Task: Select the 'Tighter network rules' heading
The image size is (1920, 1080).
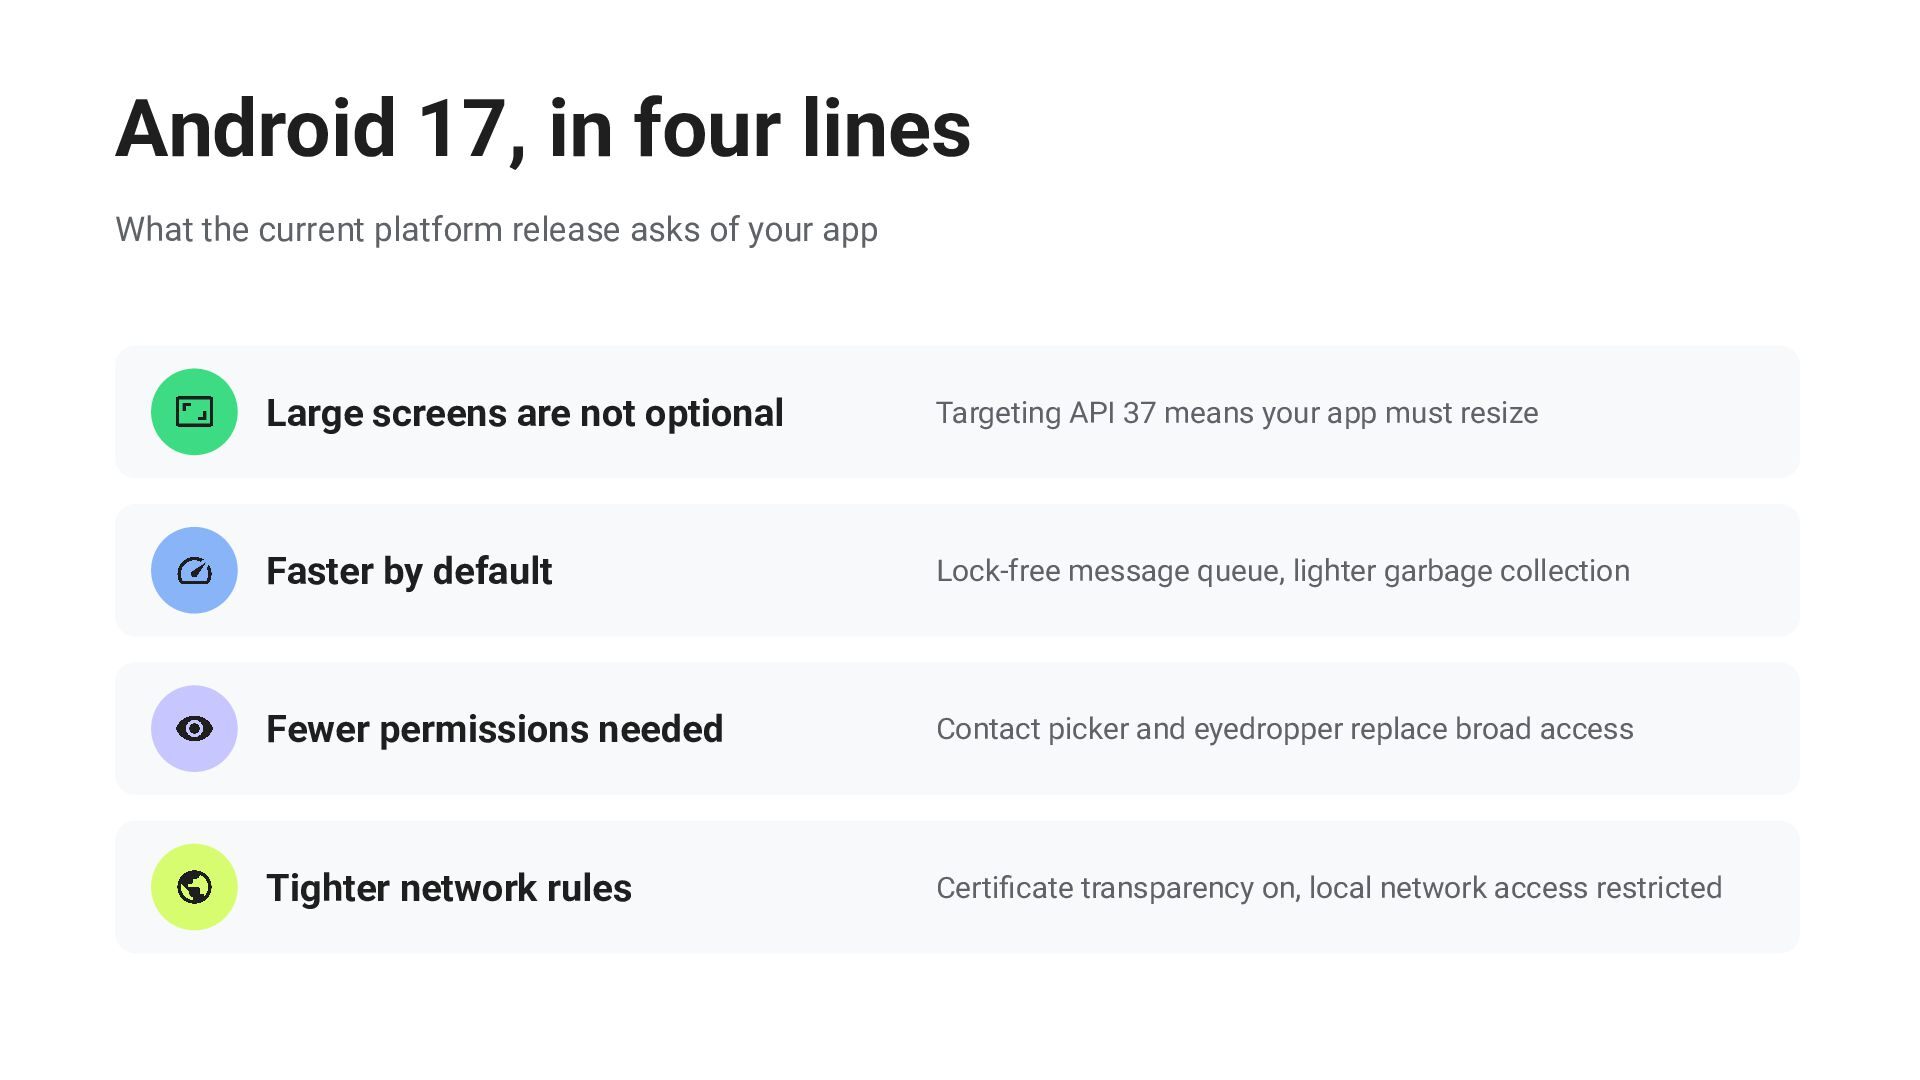Action: tap(449, 888)
